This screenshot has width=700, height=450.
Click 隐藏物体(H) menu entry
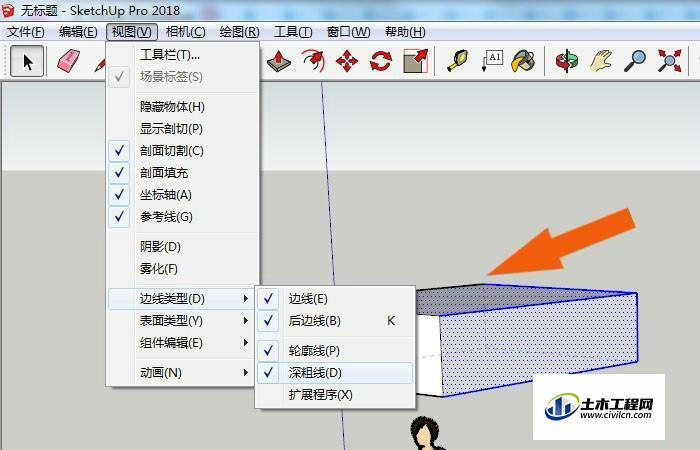(x=183, y=107)
